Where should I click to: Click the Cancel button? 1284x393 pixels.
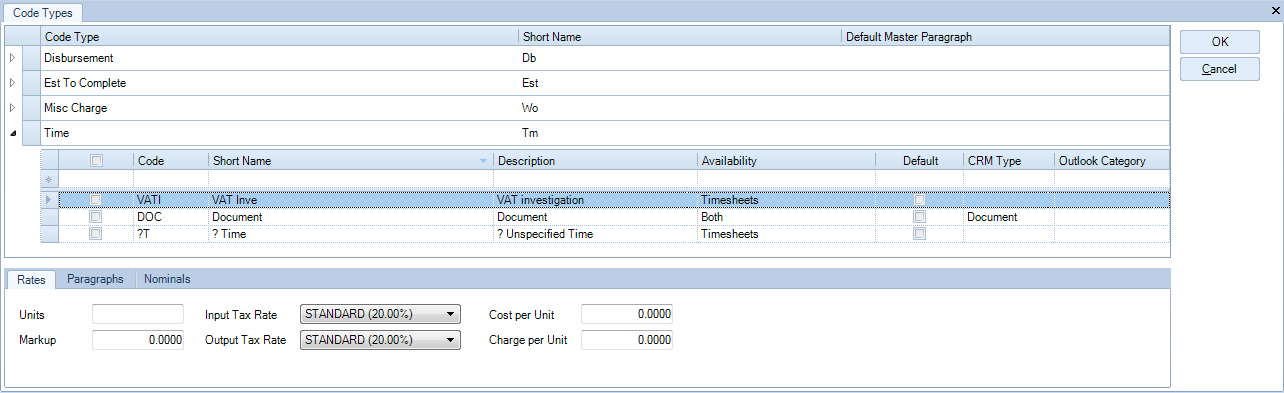pos(1219,69)
